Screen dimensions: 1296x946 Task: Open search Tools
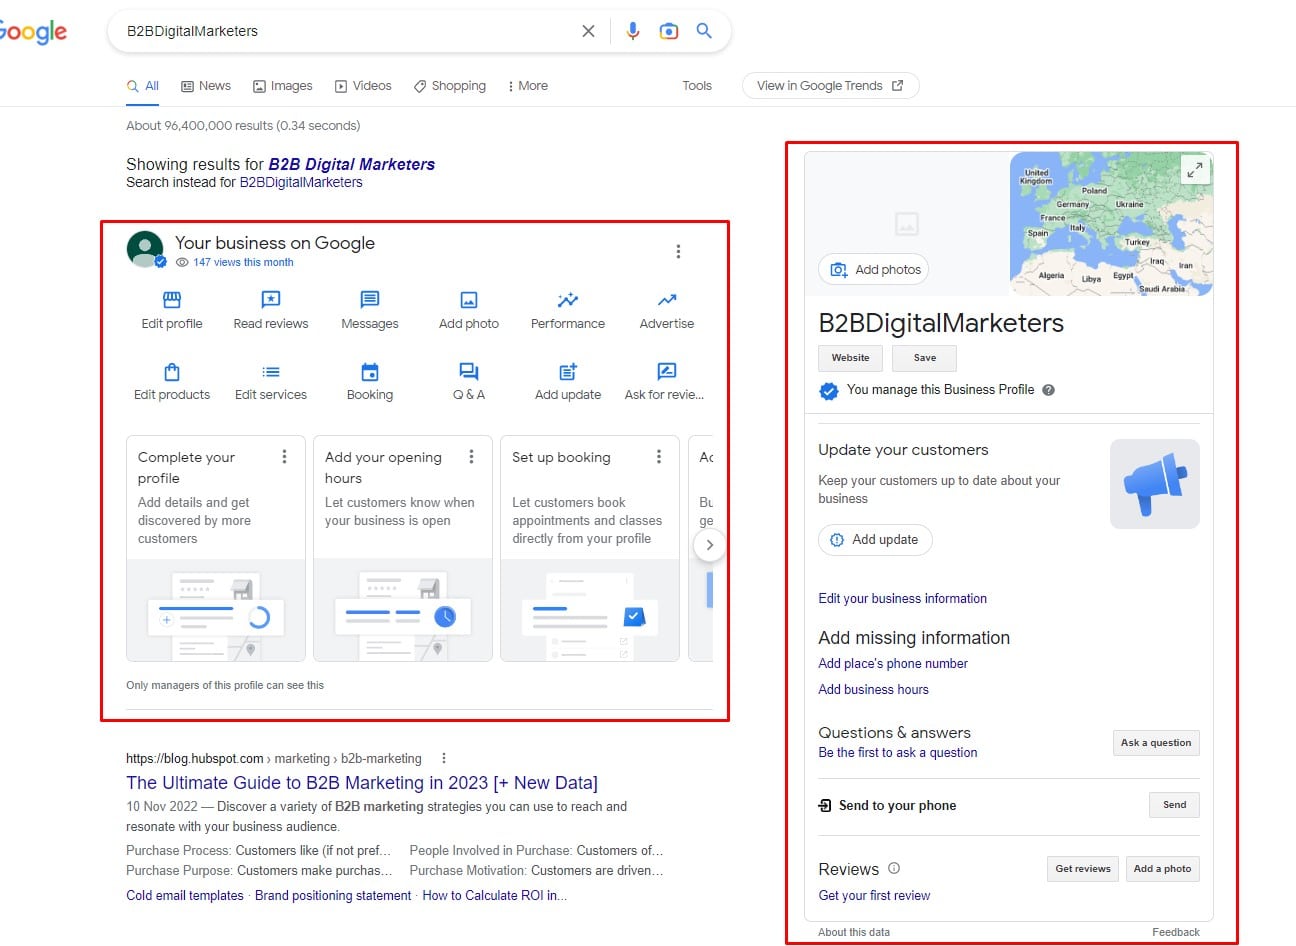coord(697,86)
